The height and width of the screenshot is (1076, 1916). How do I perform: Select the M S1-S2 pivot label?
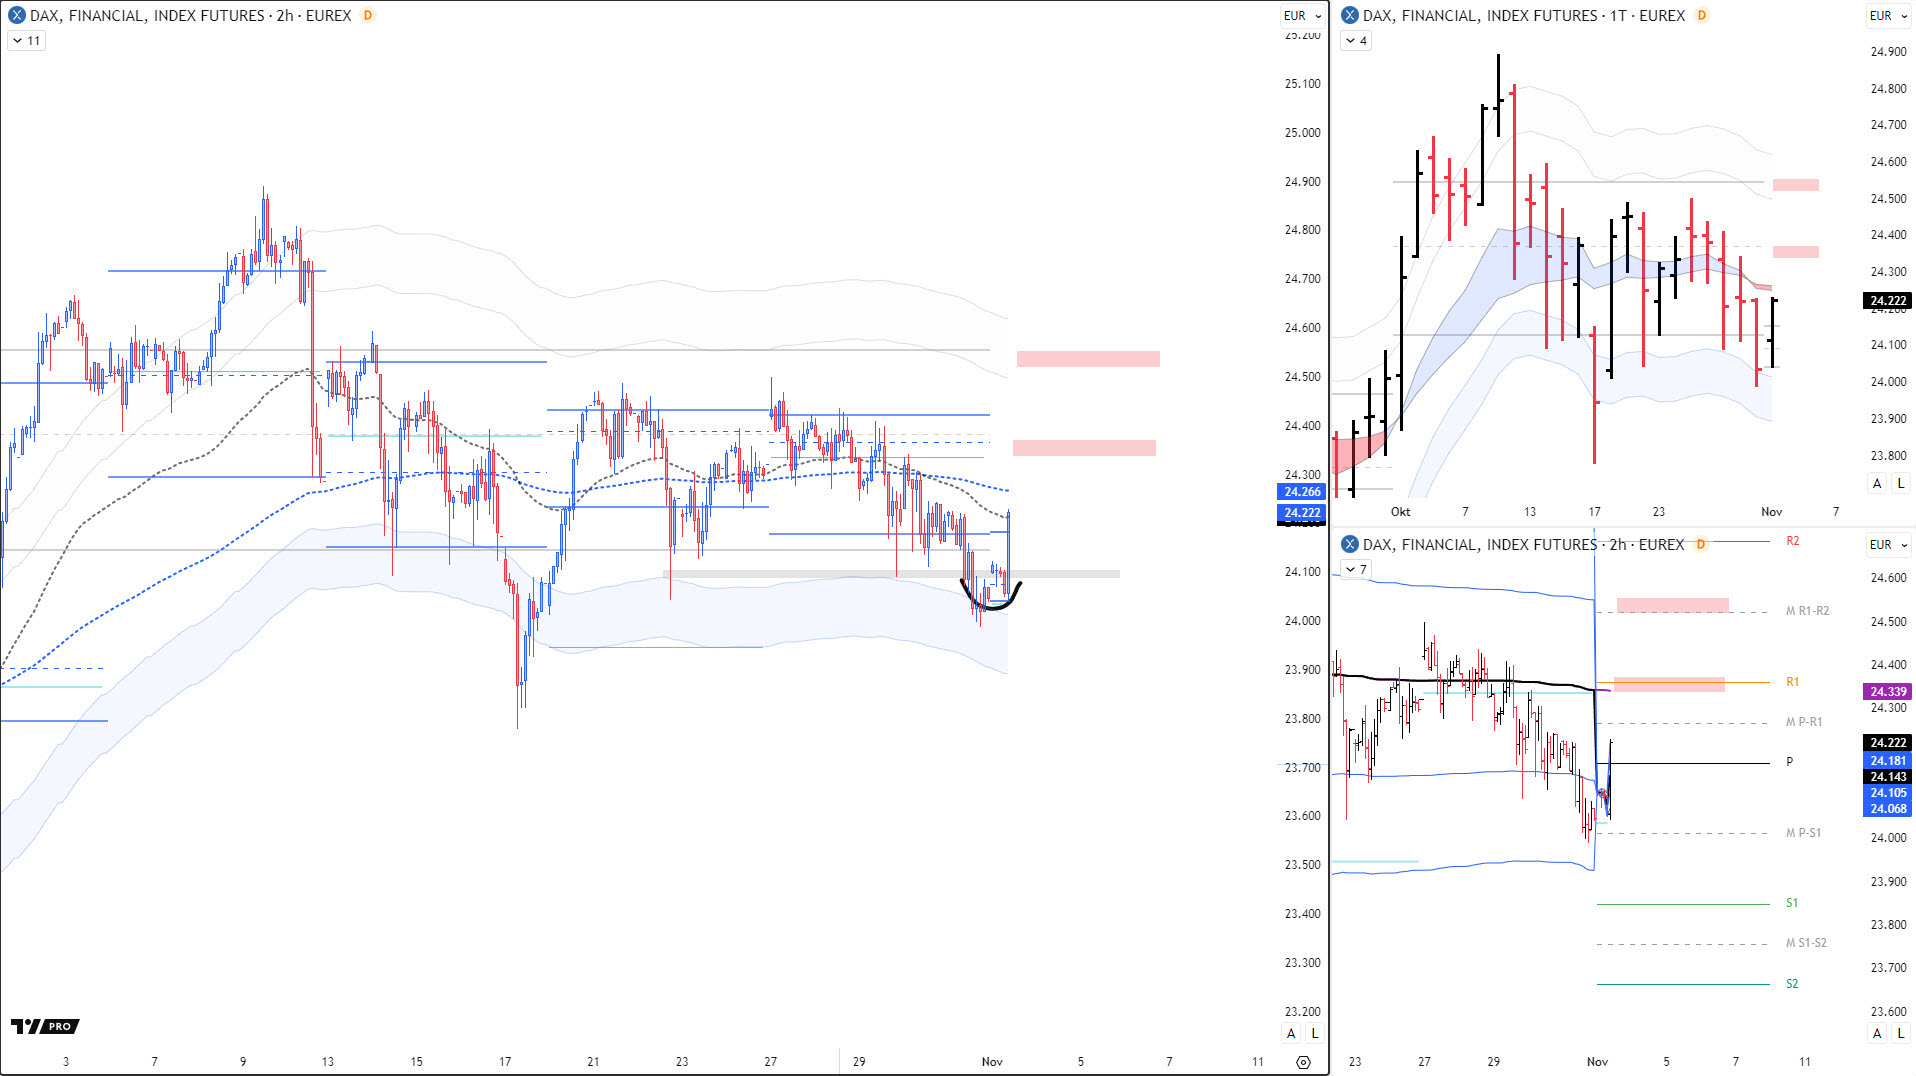pyautogui.click(x=1806, y=943)
